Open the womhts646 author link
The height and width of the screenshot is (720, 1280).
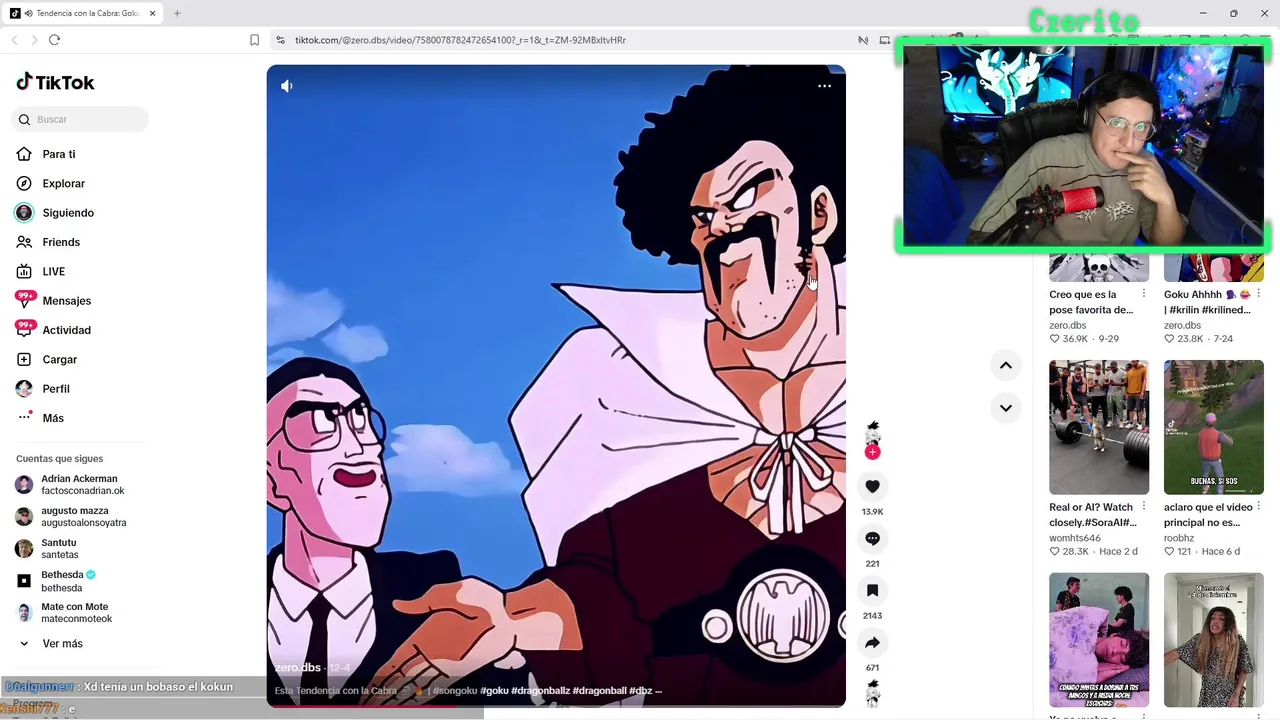pyautogui.click(x=1075, y=538)
